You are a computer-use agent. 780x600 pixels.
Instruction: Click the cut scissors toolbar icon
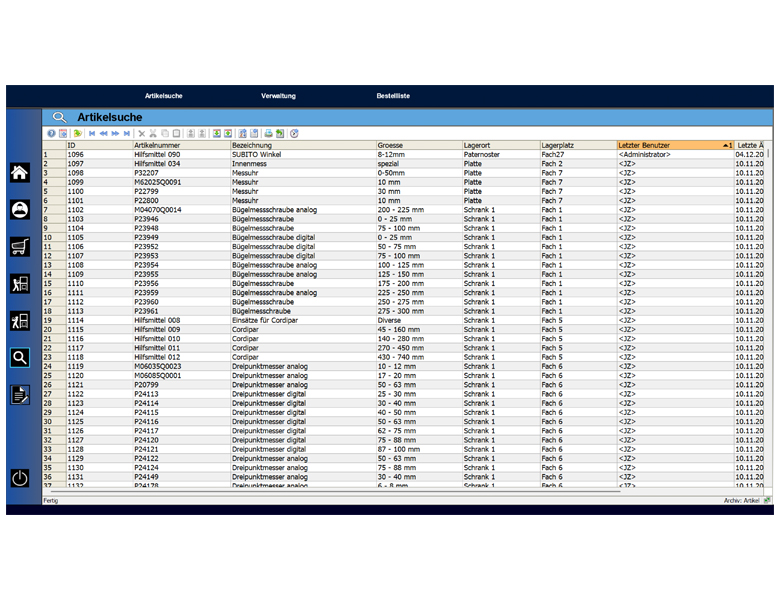pyautogui.click(x=153, y=133)
